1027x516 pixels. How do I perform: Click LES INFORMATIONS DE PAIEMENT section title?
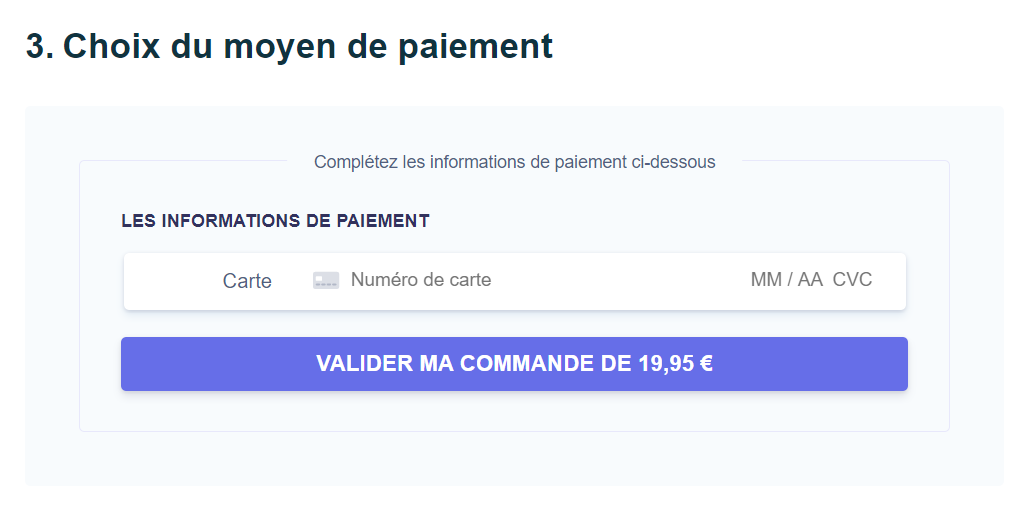pos(275,221)
